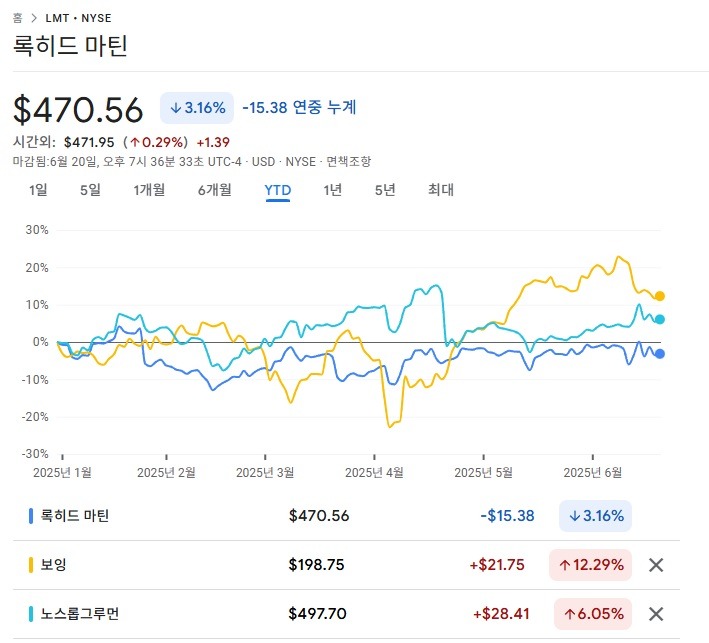Click the 2025년 5월 axis label

coord(483,473)
